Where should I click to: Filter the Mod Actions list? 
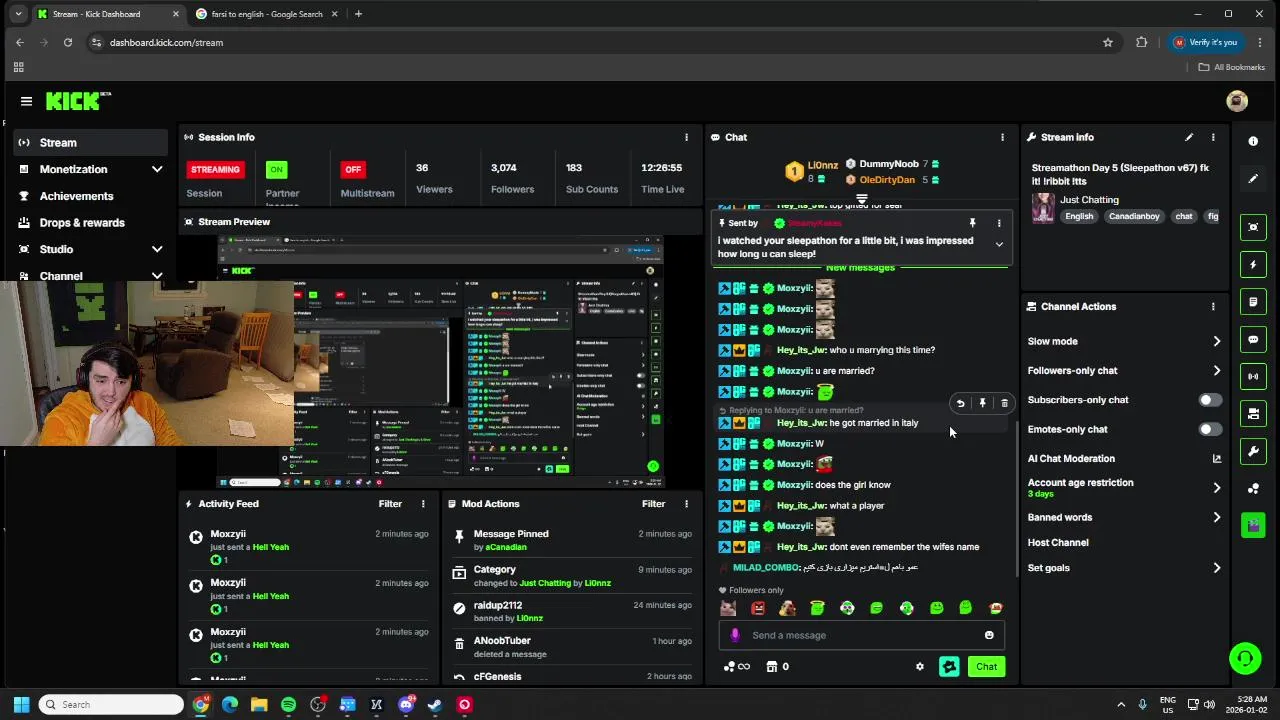653,504
